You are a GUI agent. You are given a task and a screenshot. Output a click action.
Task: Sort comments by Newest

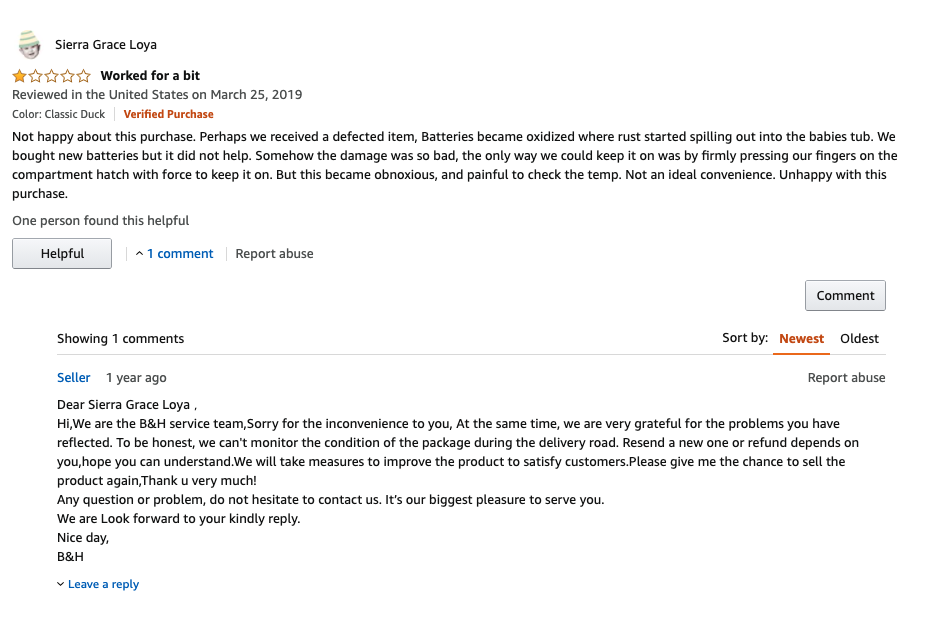click(x=801, y=339)
